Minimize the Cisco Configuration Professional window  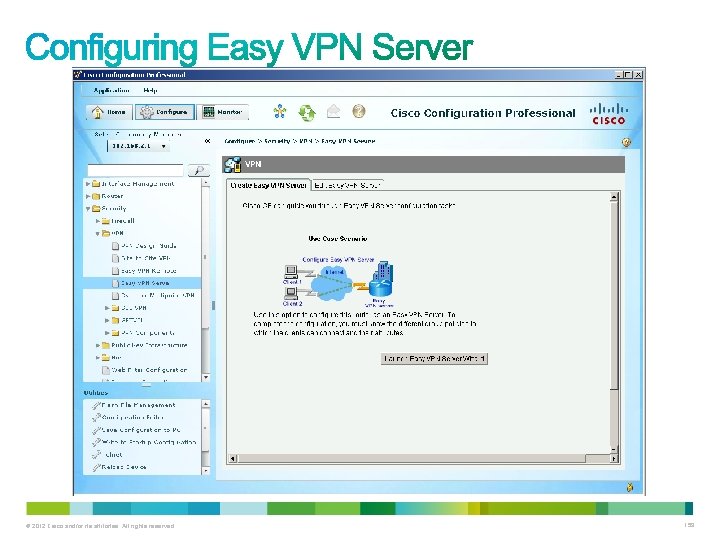(x=619, y=75)
